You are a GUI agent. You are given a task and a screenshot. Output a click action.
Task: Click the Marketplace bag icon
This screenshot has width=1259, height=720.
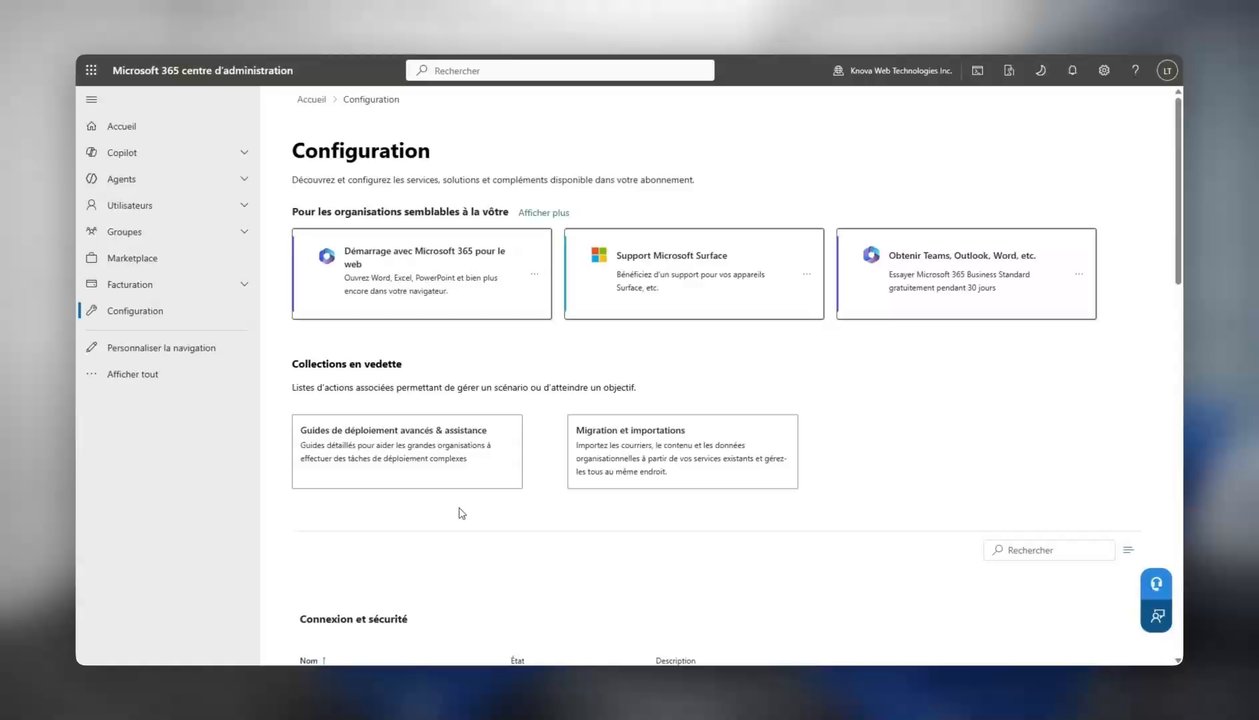[92, 258]
